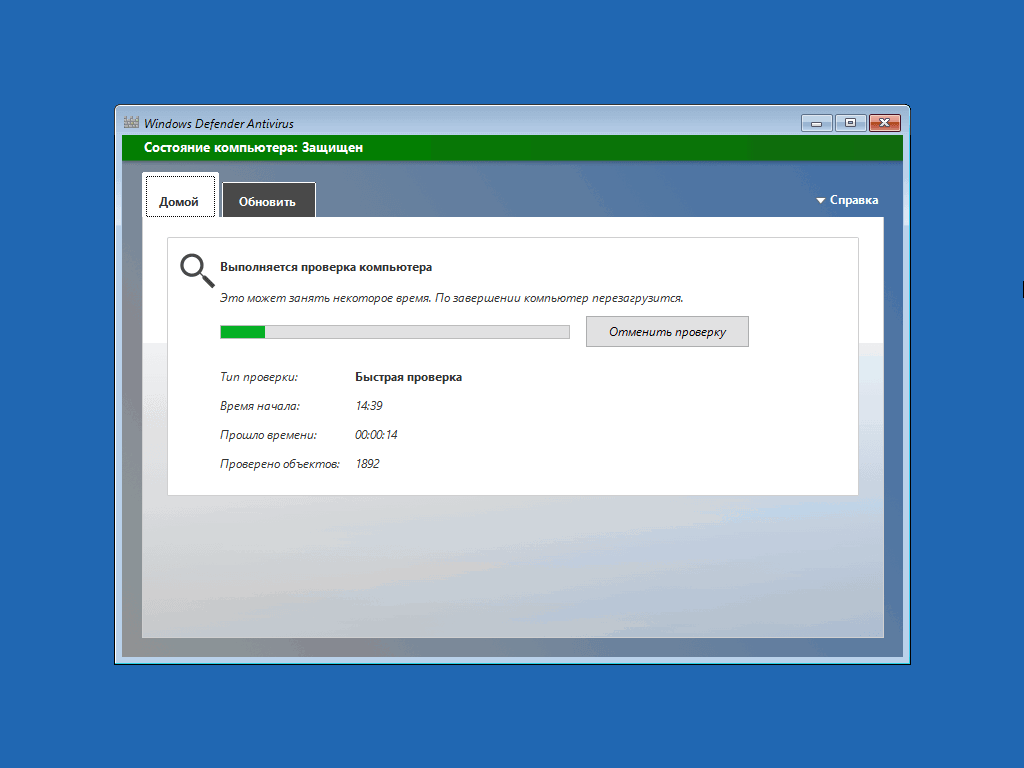Click the red close icon
Viewport: 1024px width, 768px height.
click(884, 122)
